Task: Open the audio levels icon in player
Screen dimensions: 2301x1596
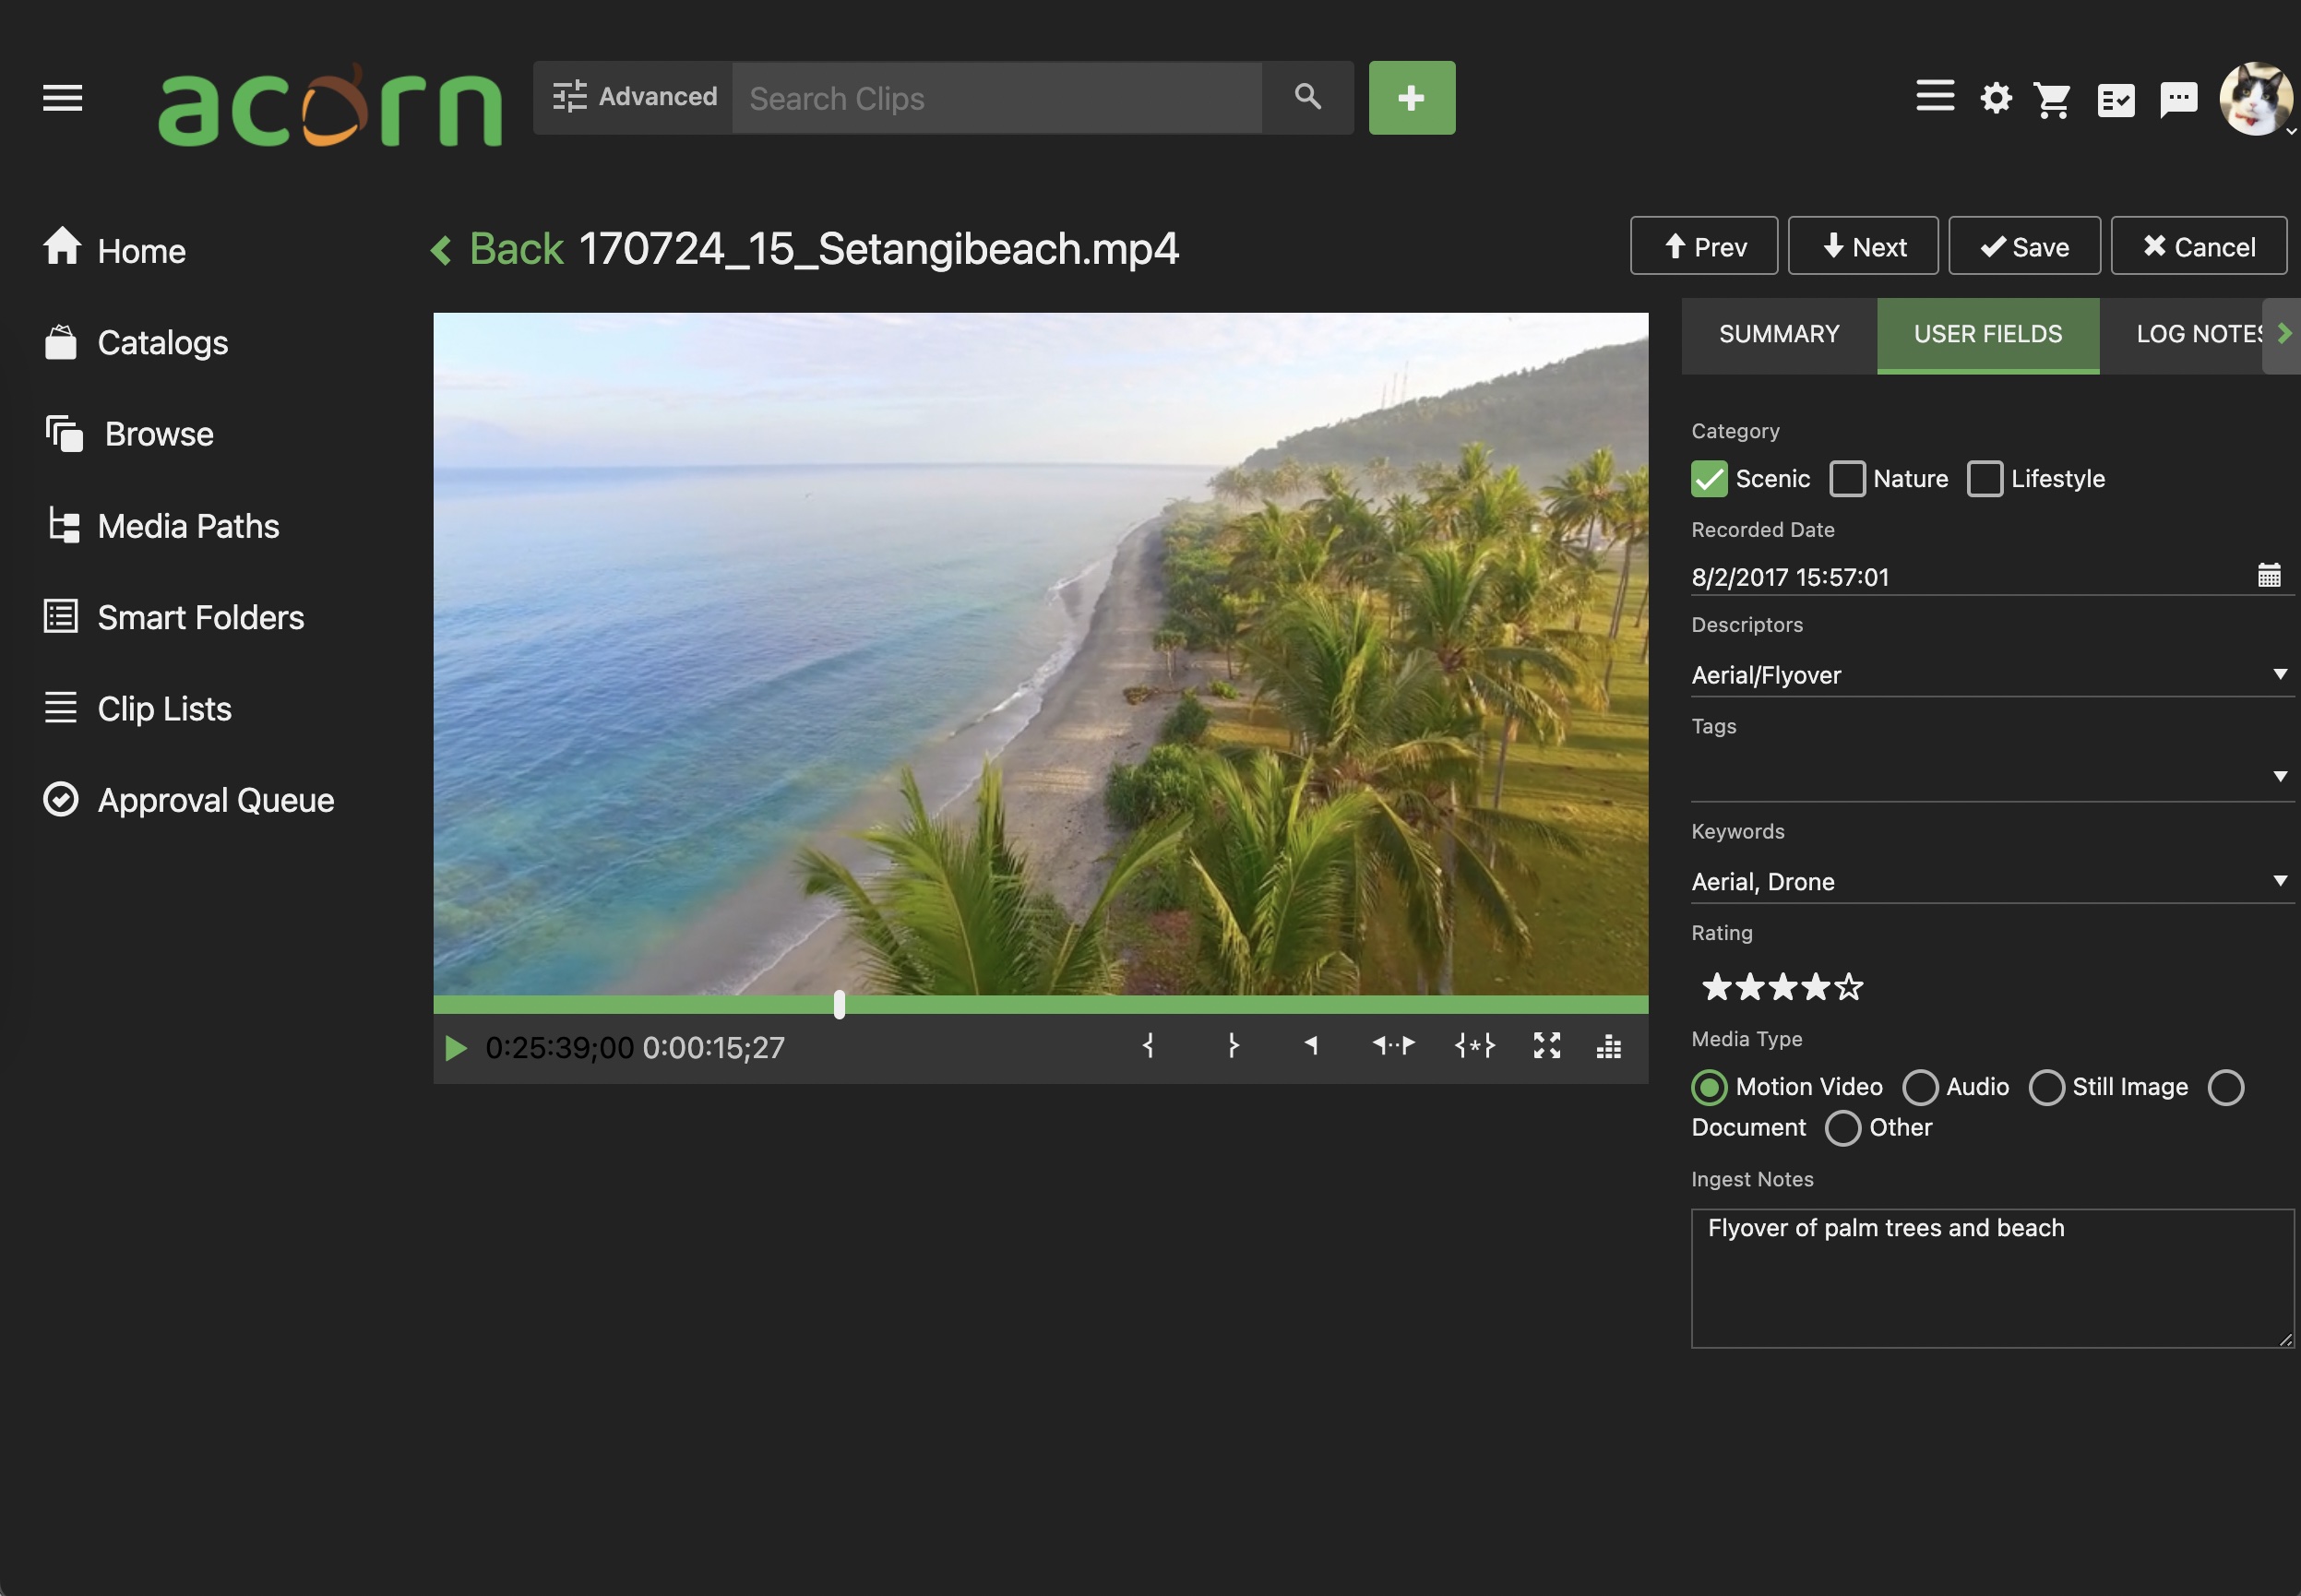Action: [x=1610, y=1047]
